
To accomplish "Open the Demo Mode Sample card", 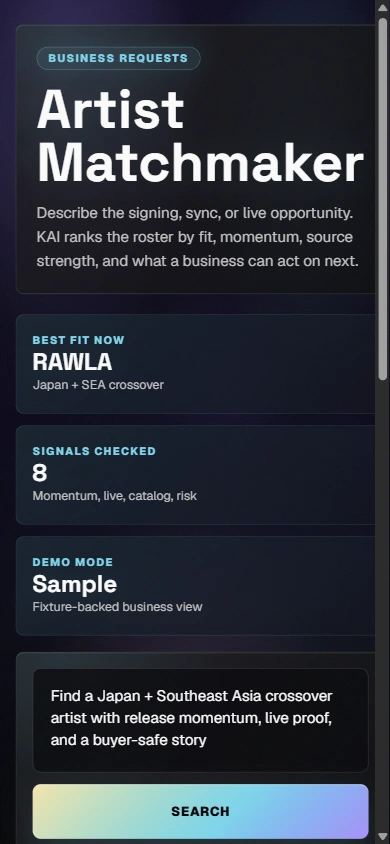I will pyautogui.click(x=196, y=586).
